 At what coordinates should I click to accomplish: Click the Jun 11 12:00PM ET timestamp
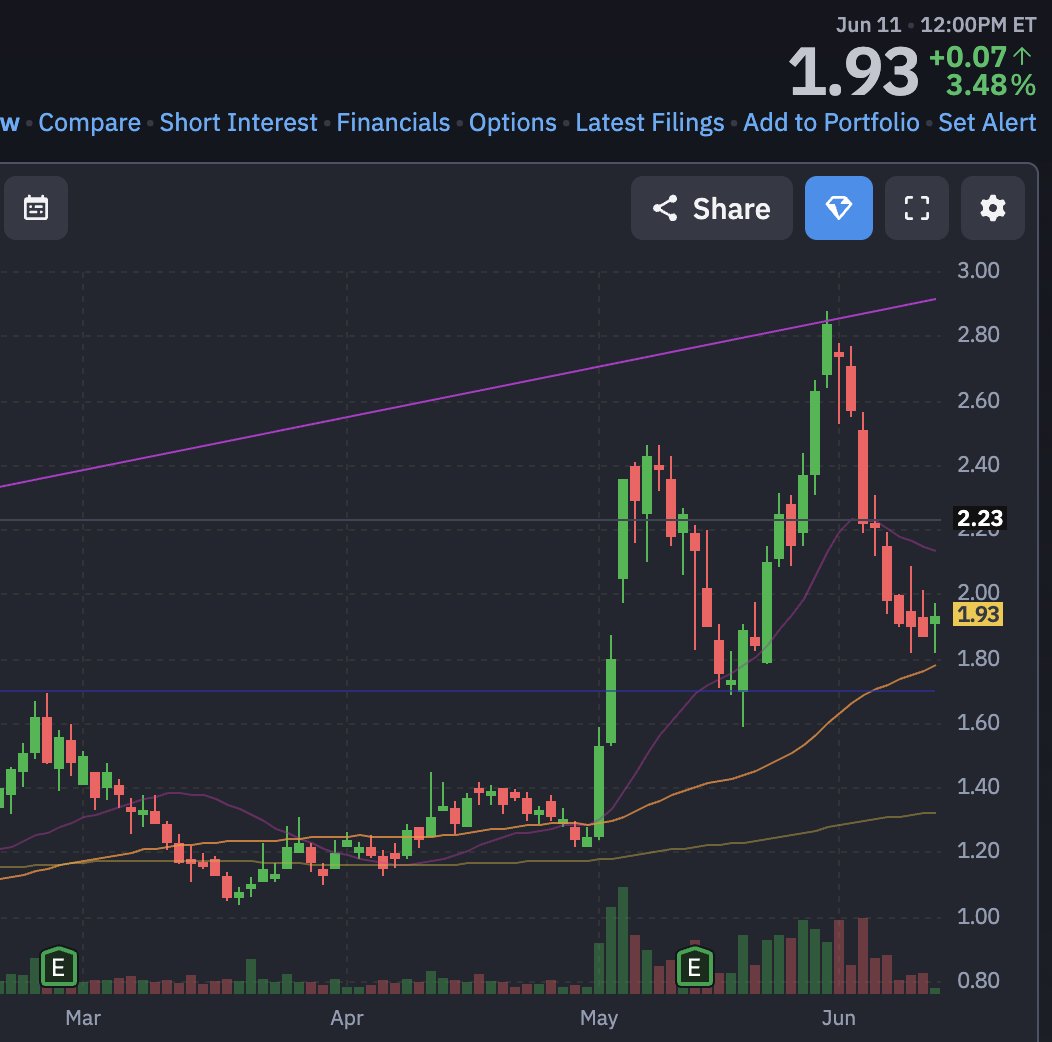point(936,25)
